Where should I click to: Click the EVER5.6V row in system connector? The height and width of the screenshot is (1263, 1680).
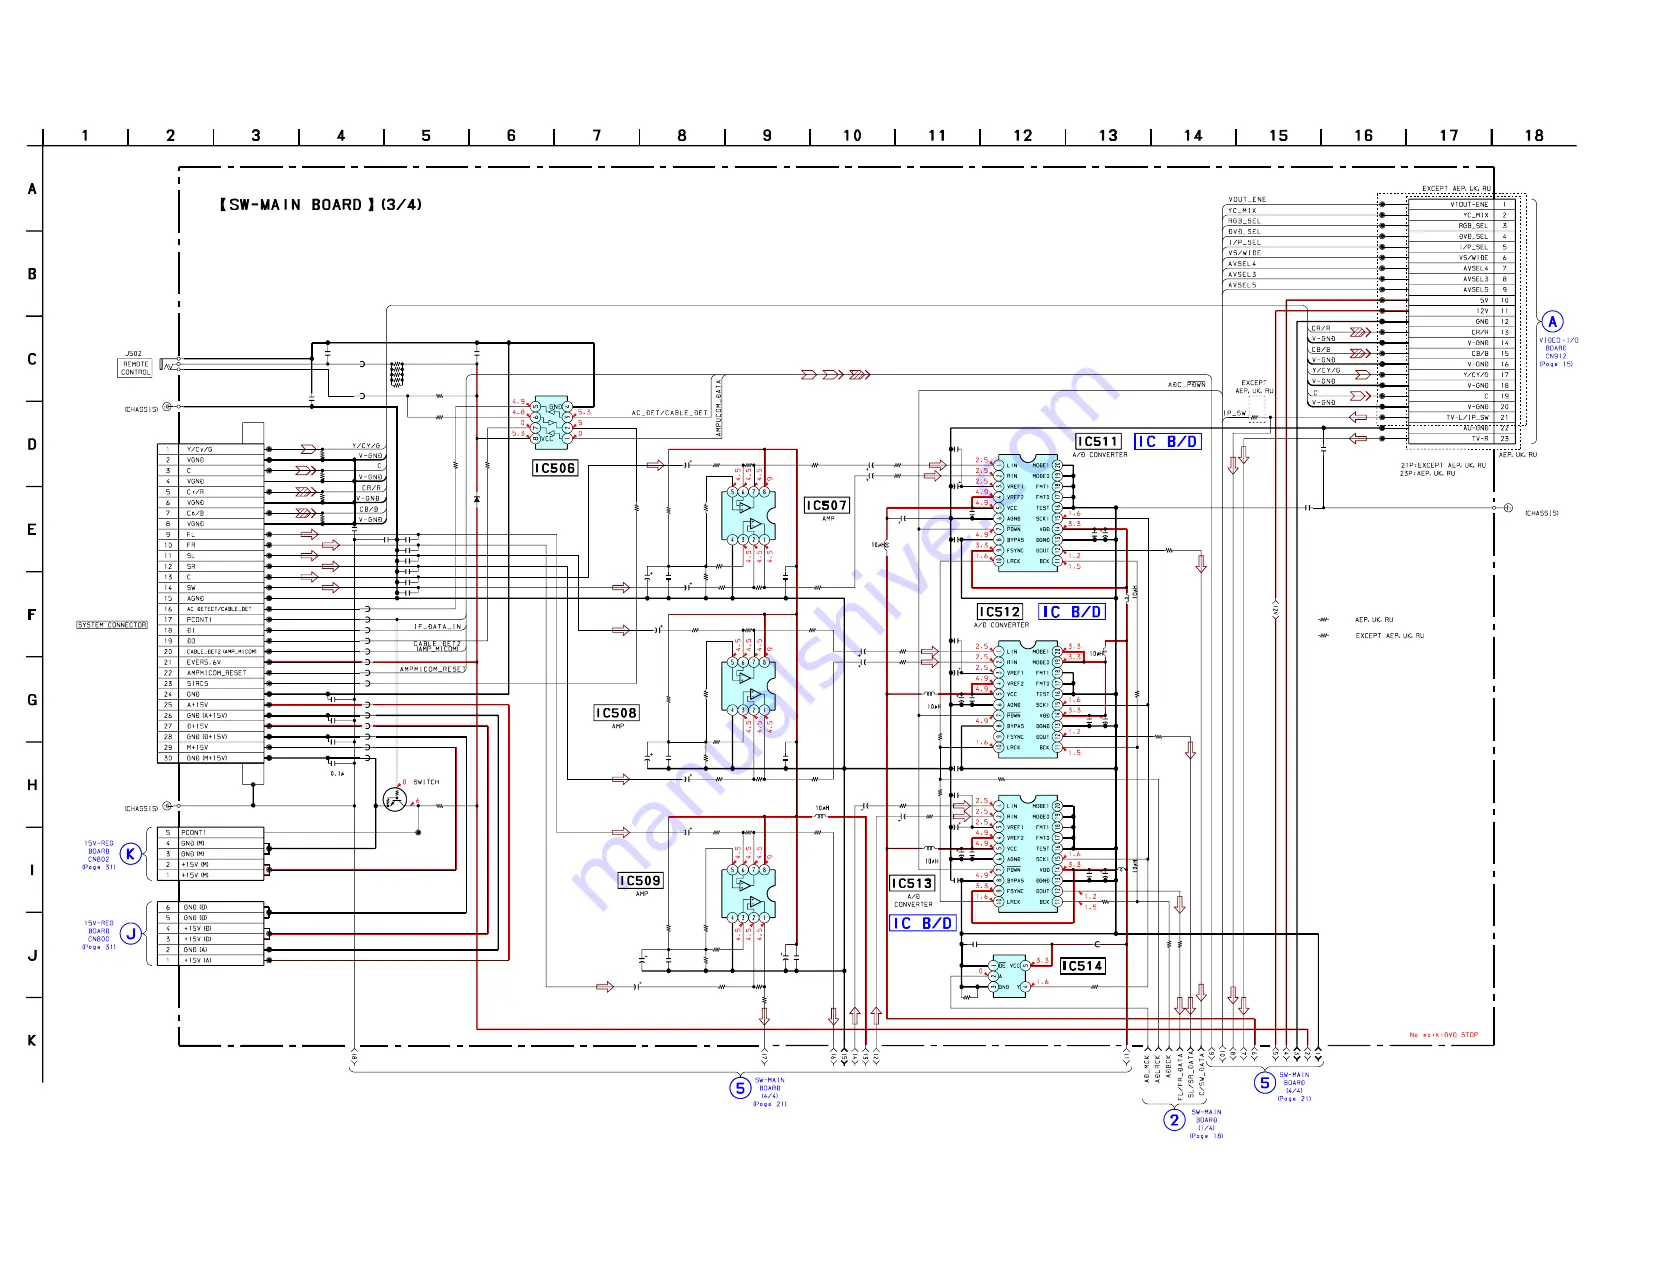(x=211, y=662)
